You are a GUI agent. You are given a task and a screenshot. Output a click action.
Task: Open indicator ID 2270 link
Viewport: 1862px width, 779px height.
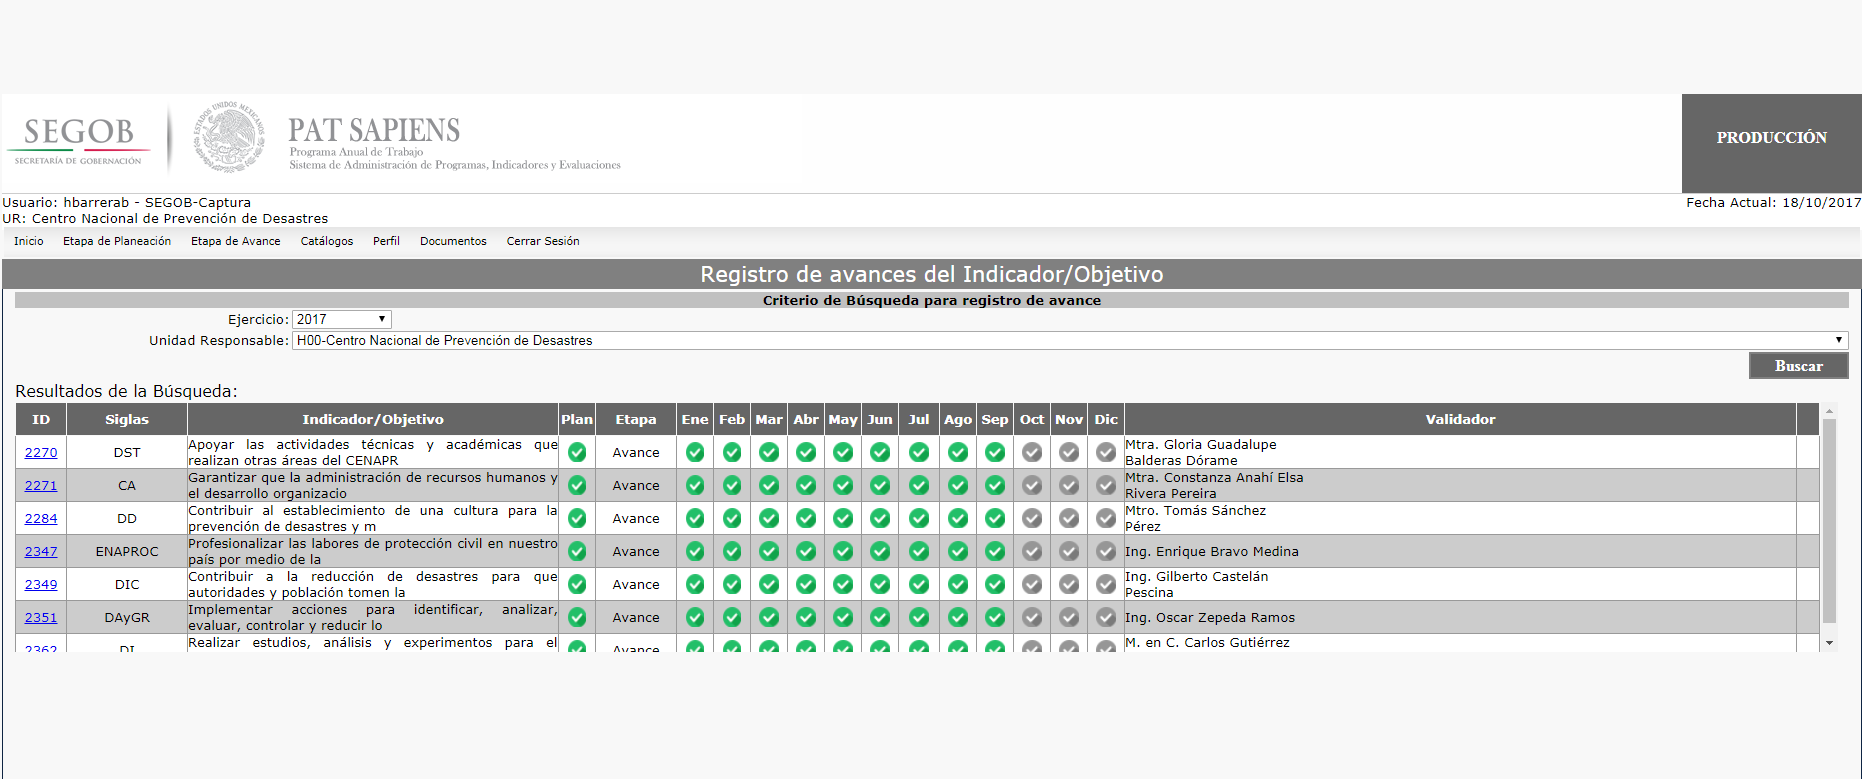[x=41, y=452]
